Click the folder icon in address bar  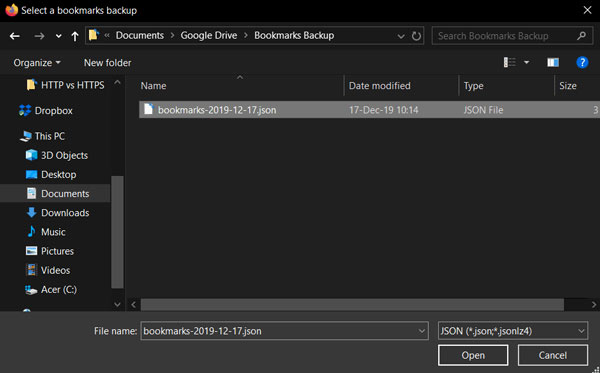pos(94,35)
